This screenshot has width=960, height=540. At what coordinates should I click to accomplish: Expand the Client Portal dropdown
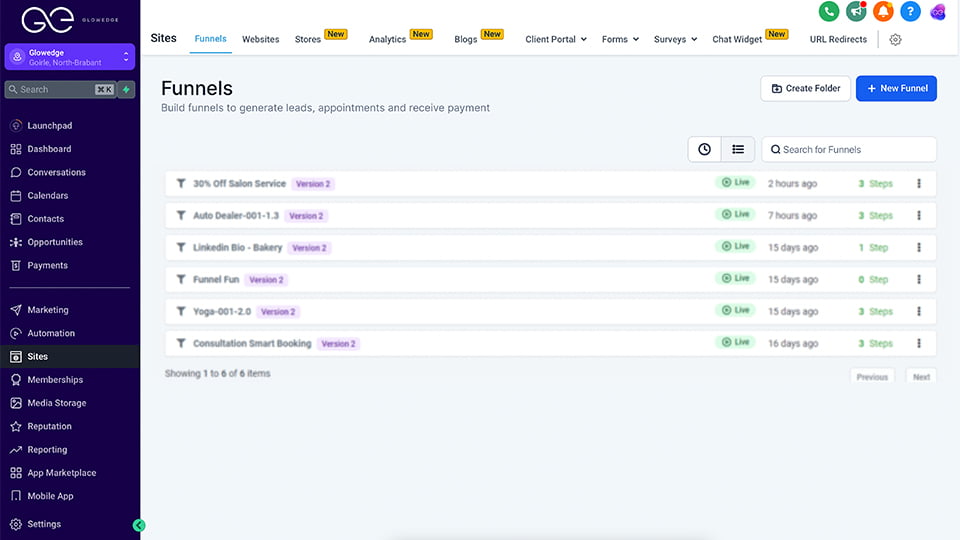coord(557,40)
